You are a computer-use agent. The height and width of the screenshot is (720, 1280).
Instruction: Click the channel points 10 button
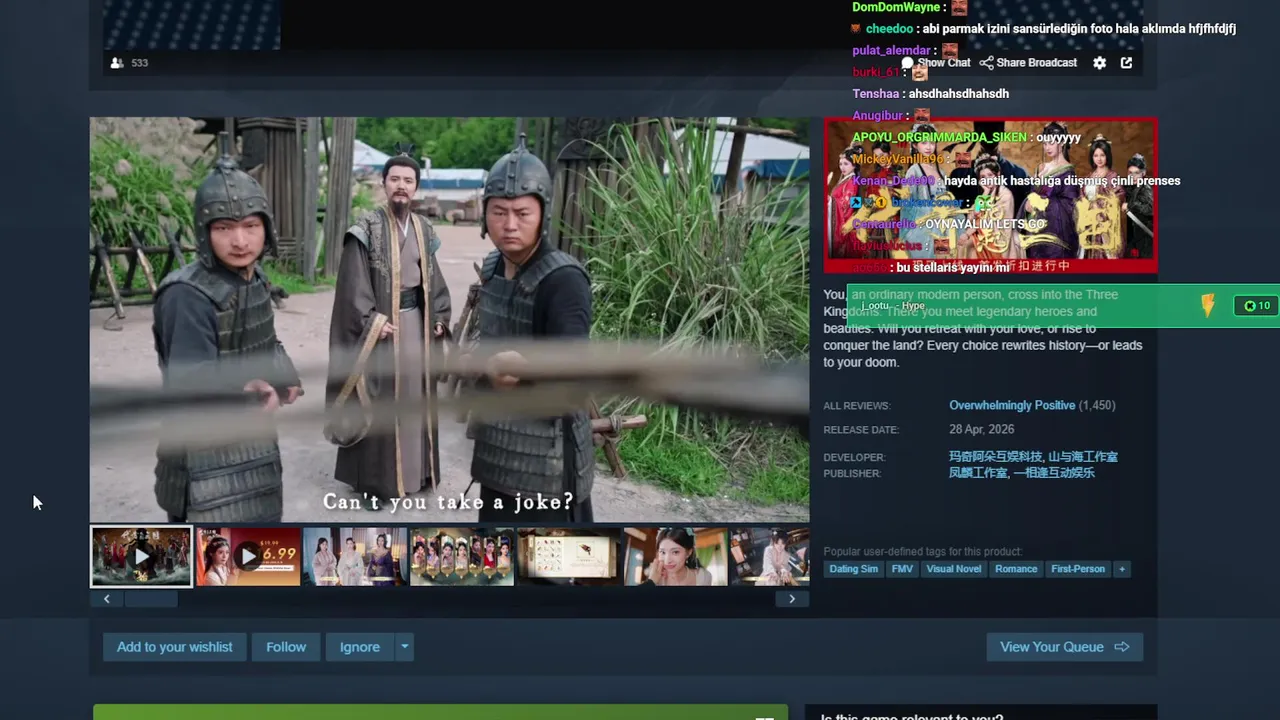click(1256, 306)
